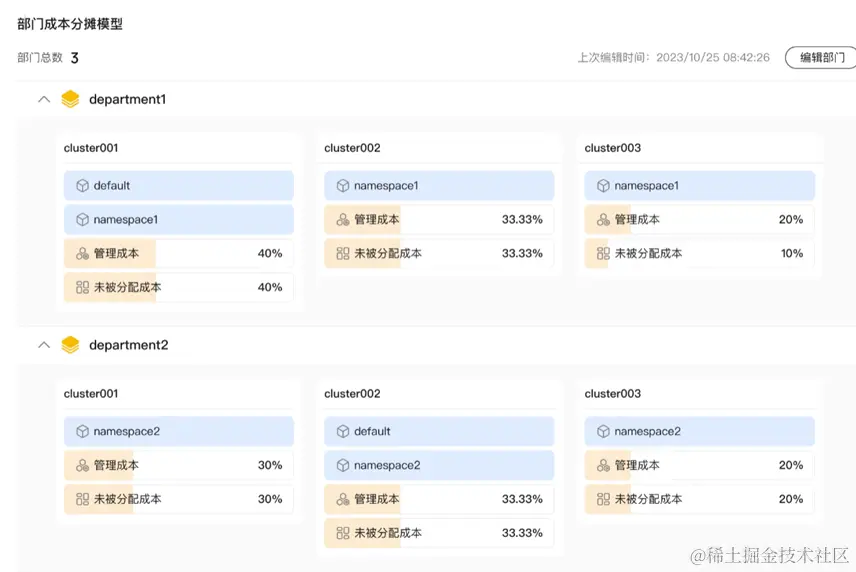Click the 40% 管理成本 progress bar
This screenshot has width=856, height=572.
[x=179, y=254]
